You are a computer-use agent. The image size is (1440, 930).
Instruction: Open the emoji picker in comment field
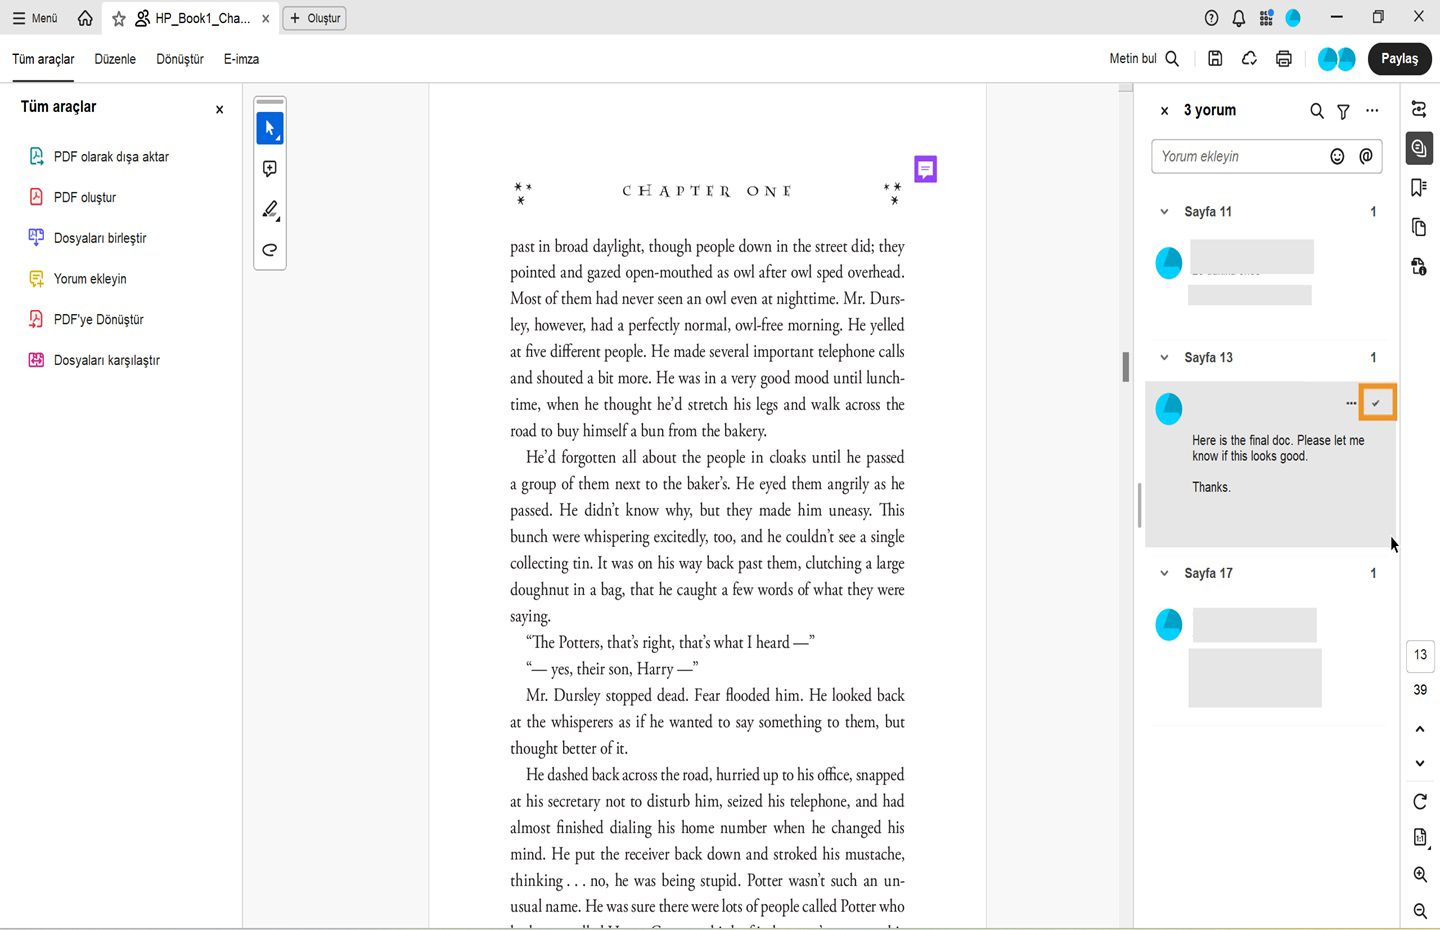(x=1337, y=156)
